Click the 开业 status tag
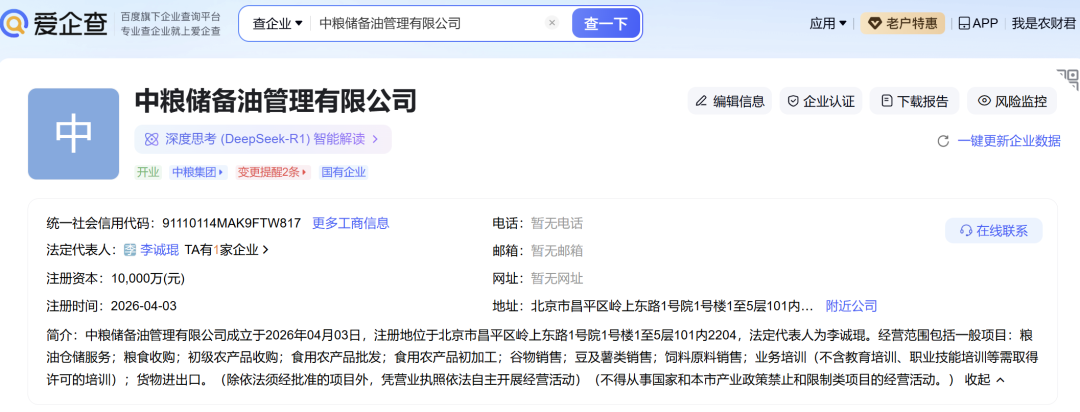Image resolution: width=1080 pixels, height=412 pixels. [148, 172]
